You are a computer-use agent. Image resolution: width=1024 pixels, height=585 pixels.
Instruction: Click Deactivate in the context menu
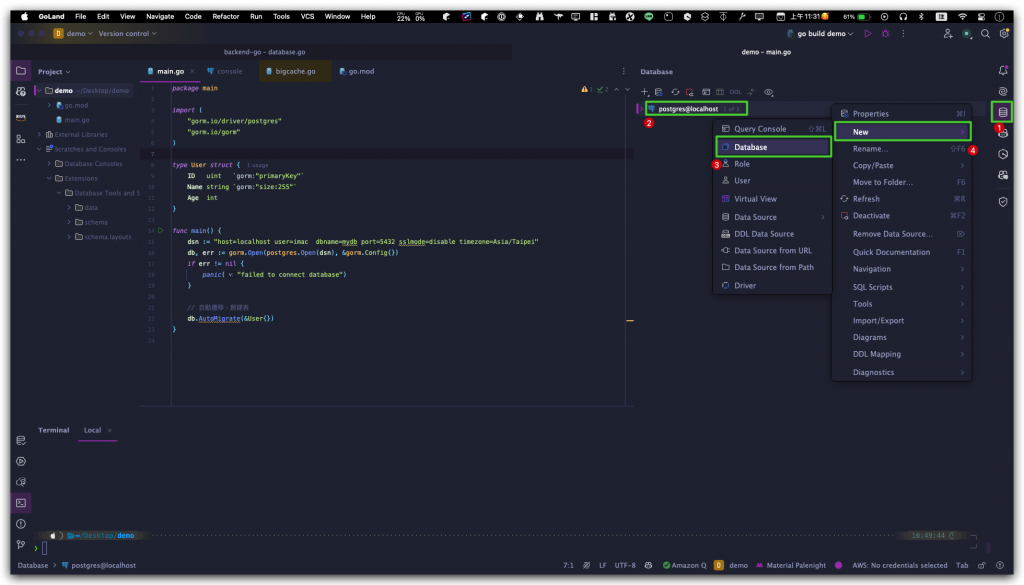tap(903, 215)
